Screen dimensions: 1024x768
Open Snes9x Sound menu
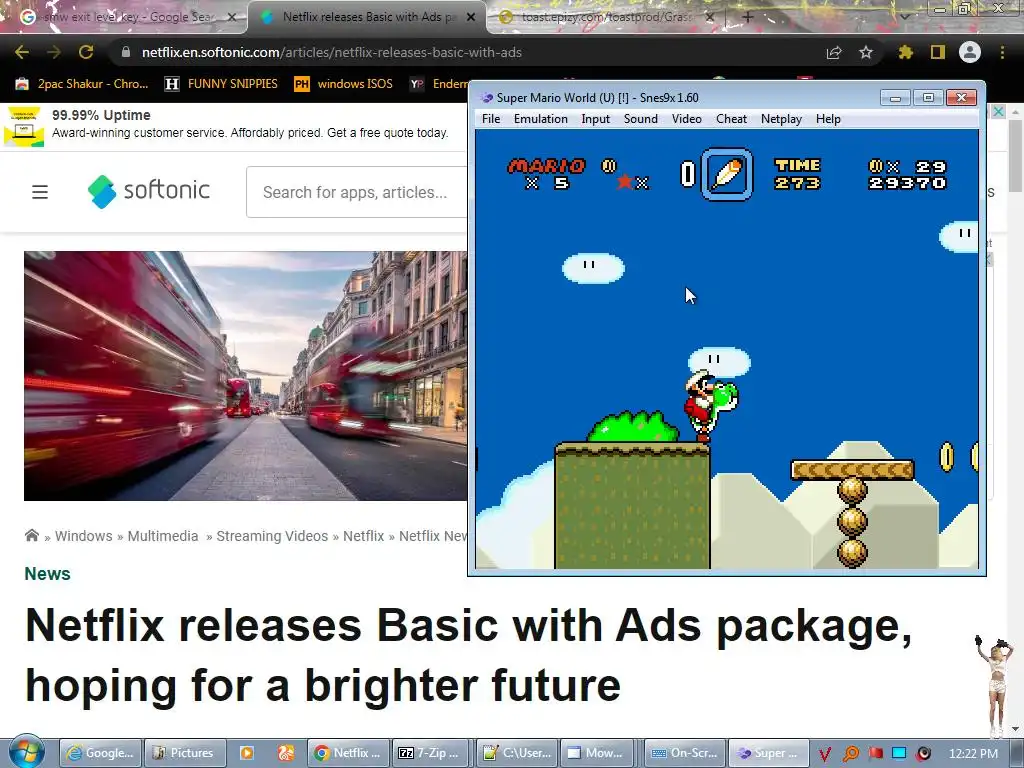pos(641,119)
